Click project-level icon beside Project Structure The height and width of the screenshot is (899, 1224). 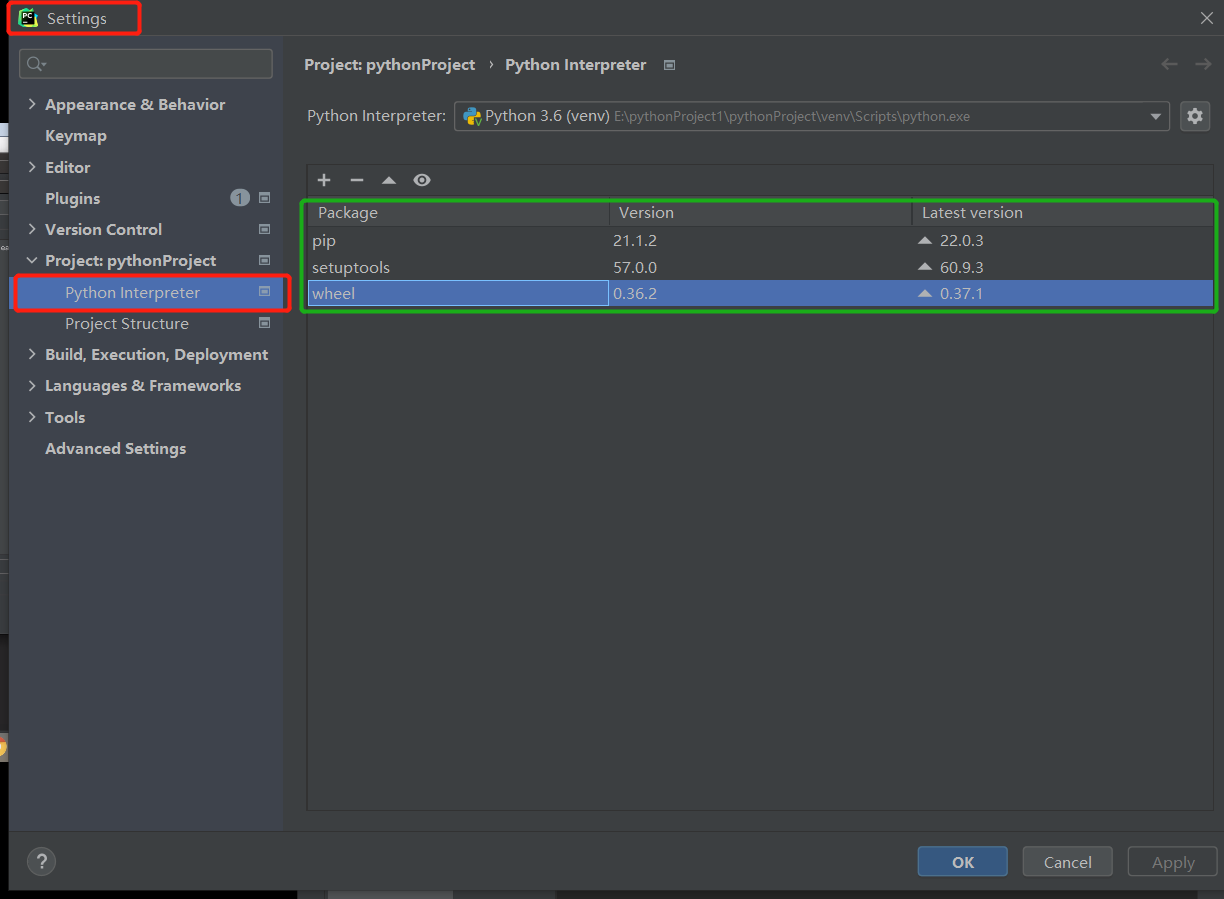tap(264, 323)
